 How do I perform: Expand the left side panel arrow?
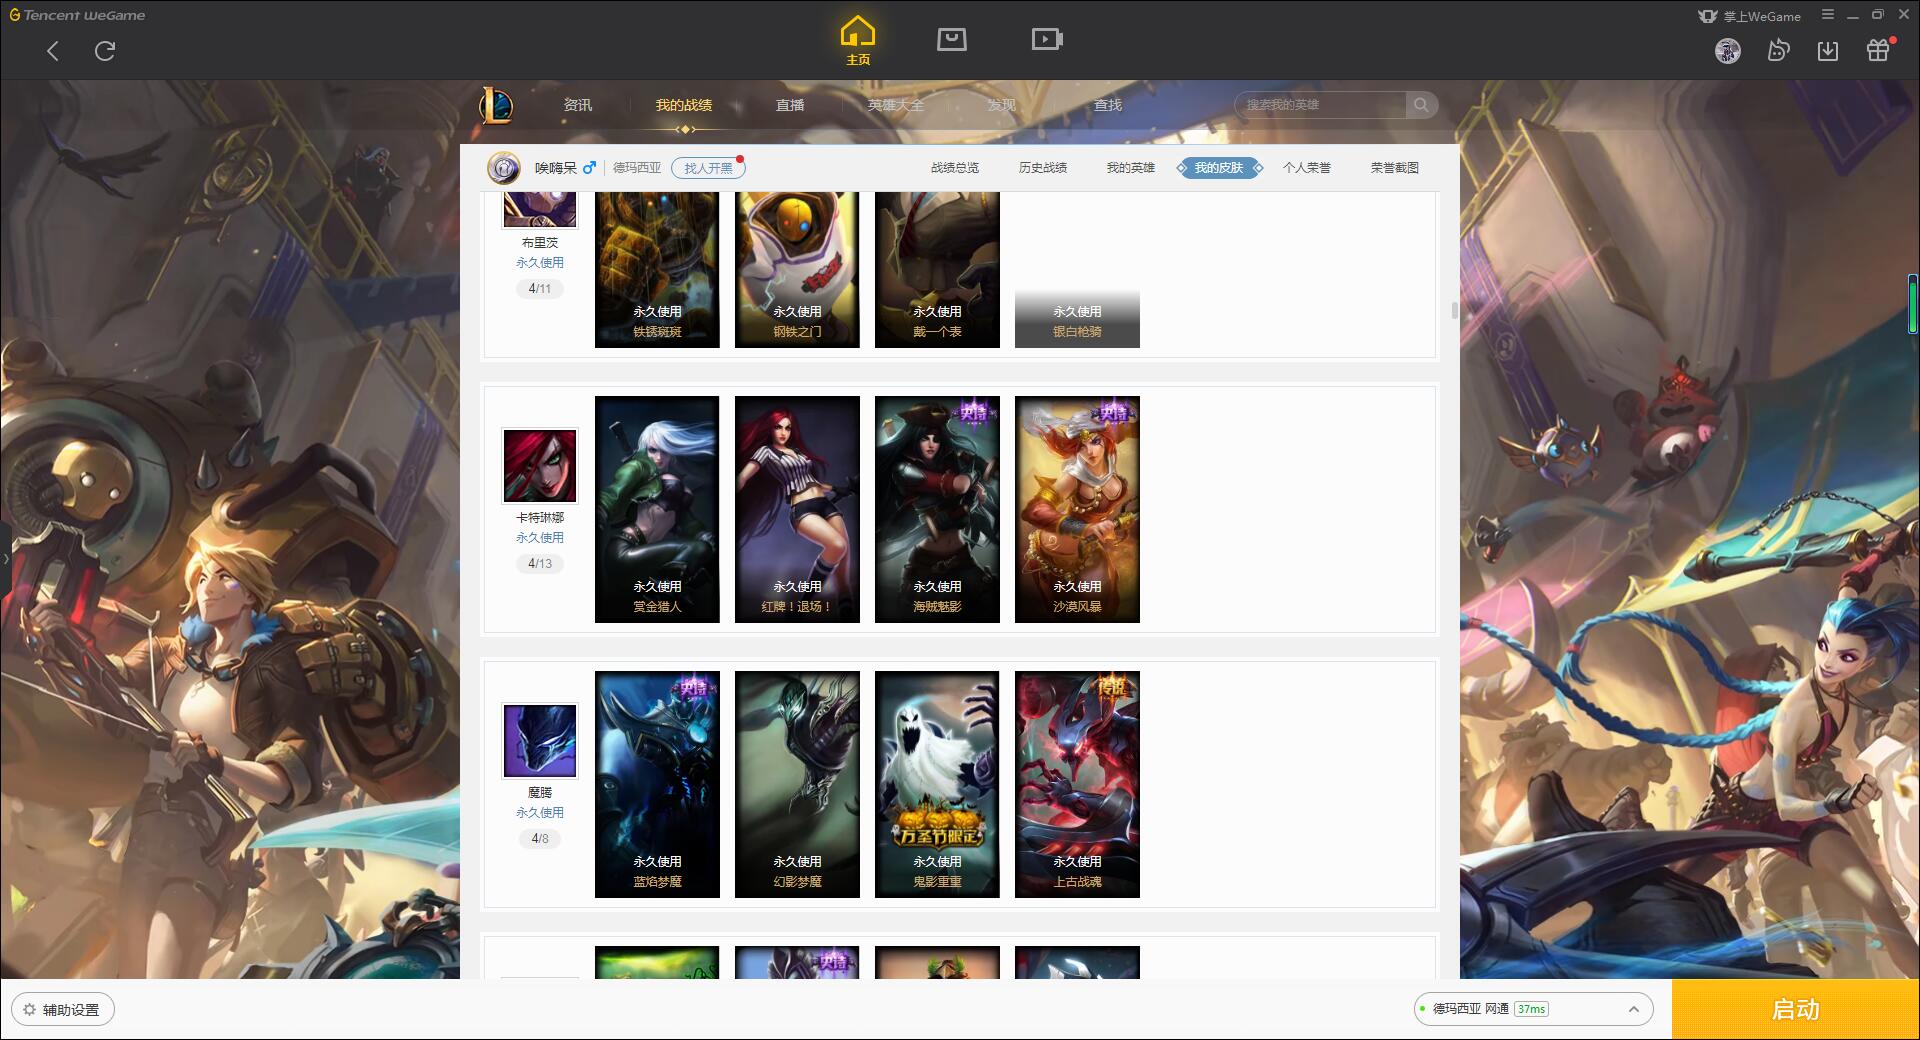[5, 558]
